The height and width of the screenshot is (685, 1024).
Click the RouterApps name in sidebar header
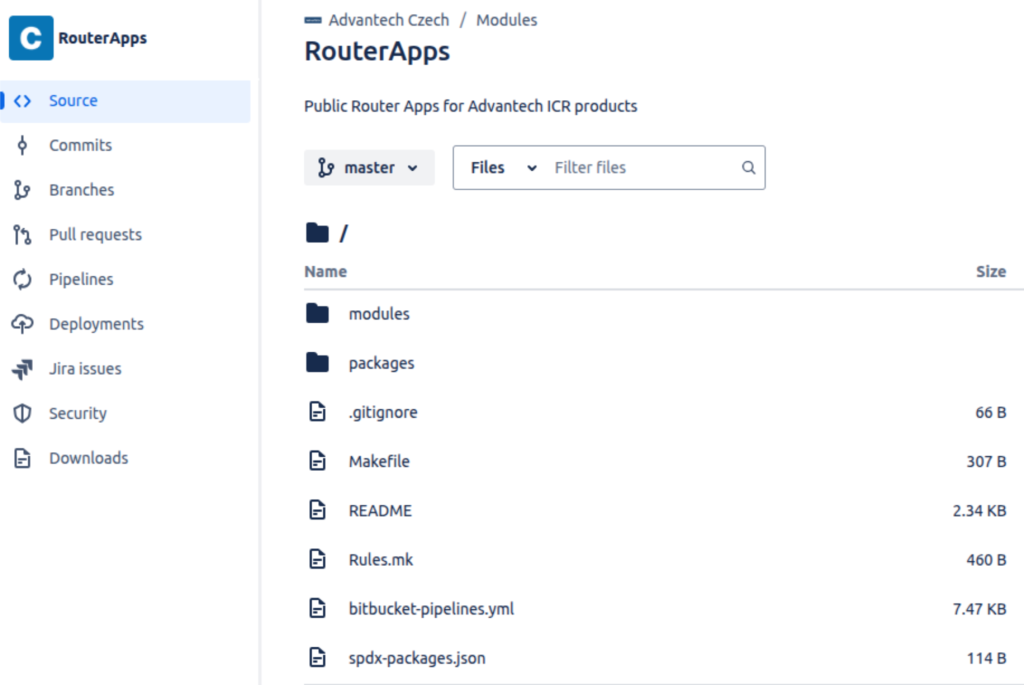click(x=103, y=38)
